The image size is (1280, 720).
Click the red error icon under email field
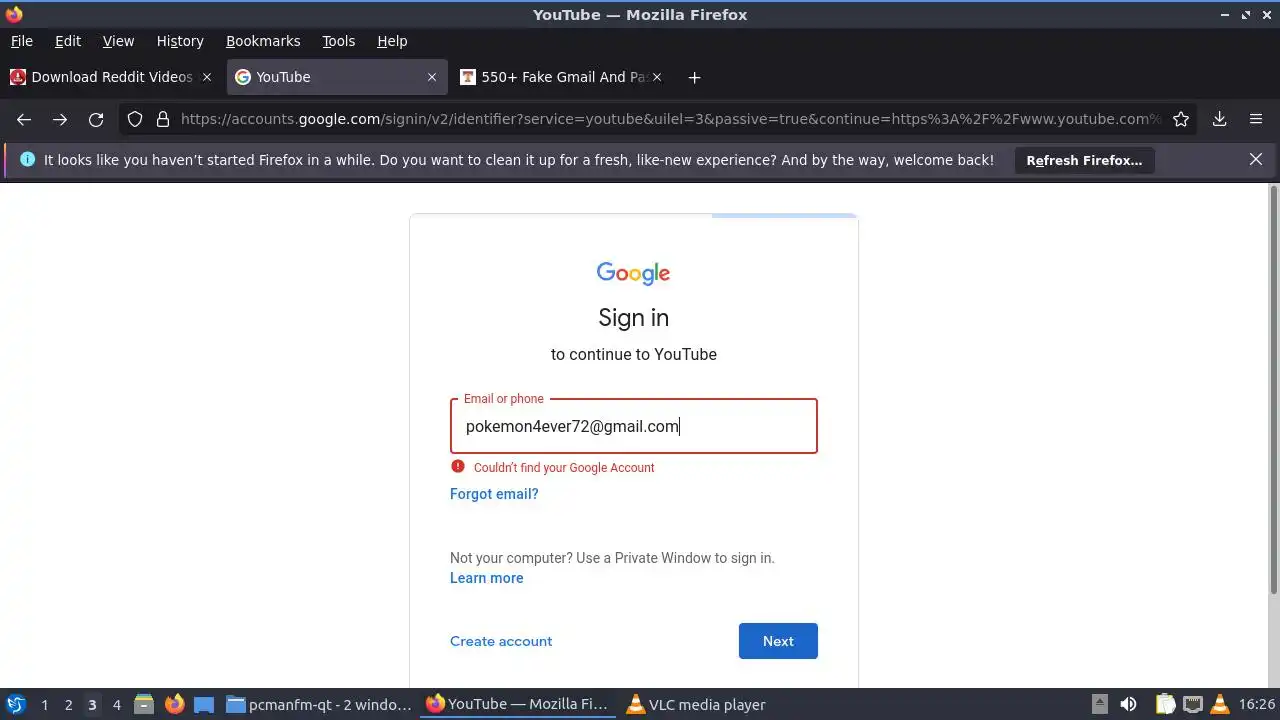(x=458, y=466)
